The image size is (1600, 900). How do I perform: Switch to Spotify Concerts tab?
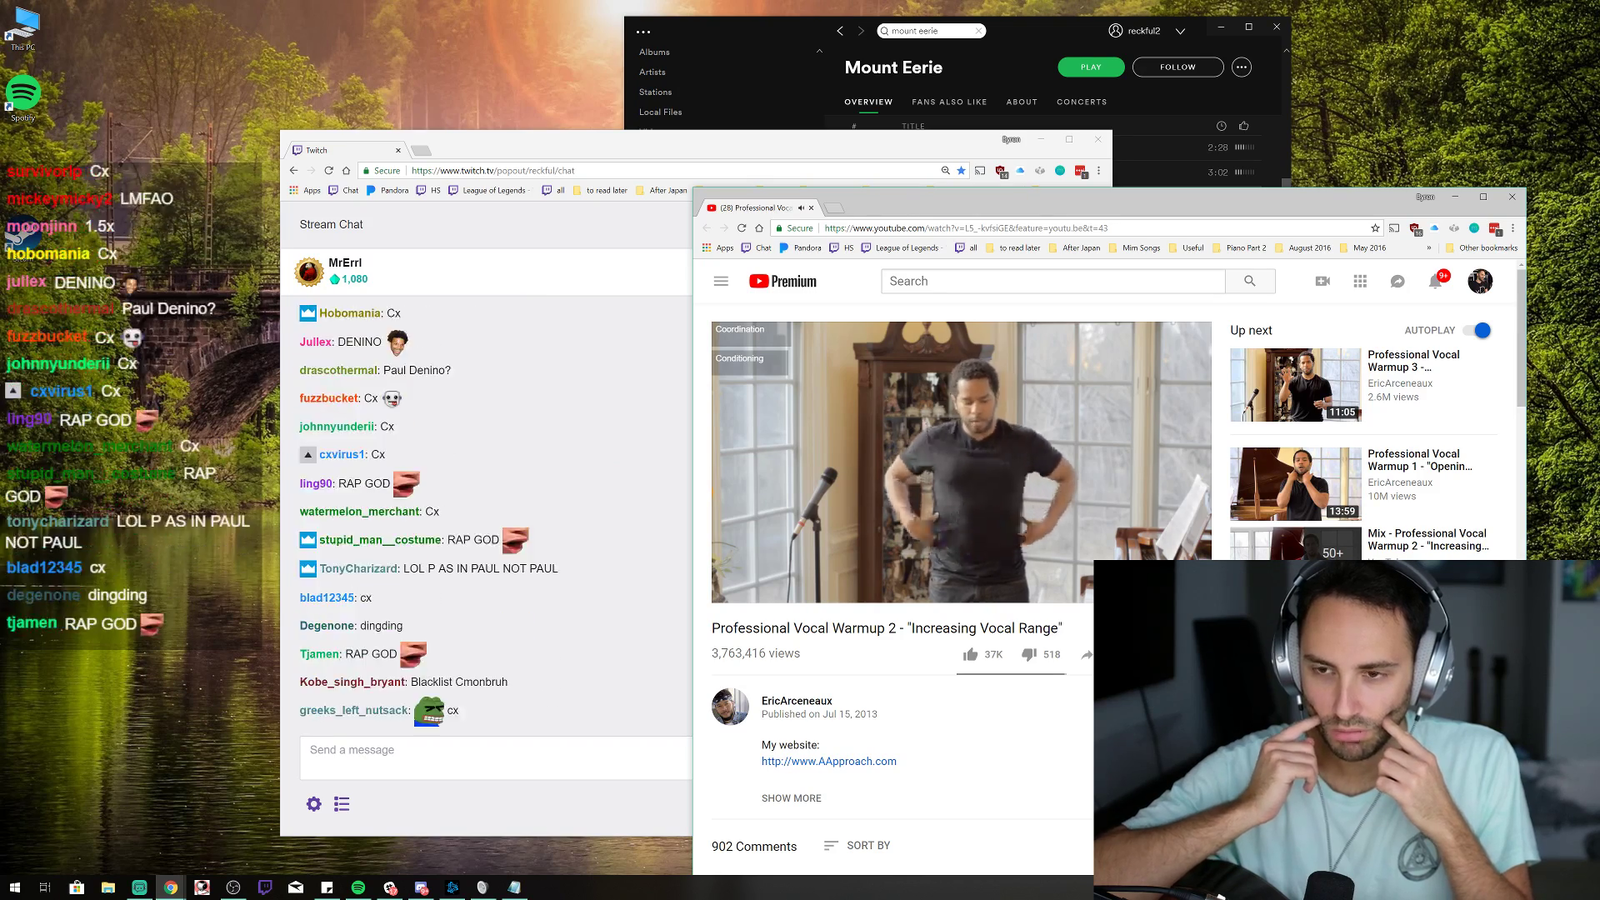coord(1082,102)
